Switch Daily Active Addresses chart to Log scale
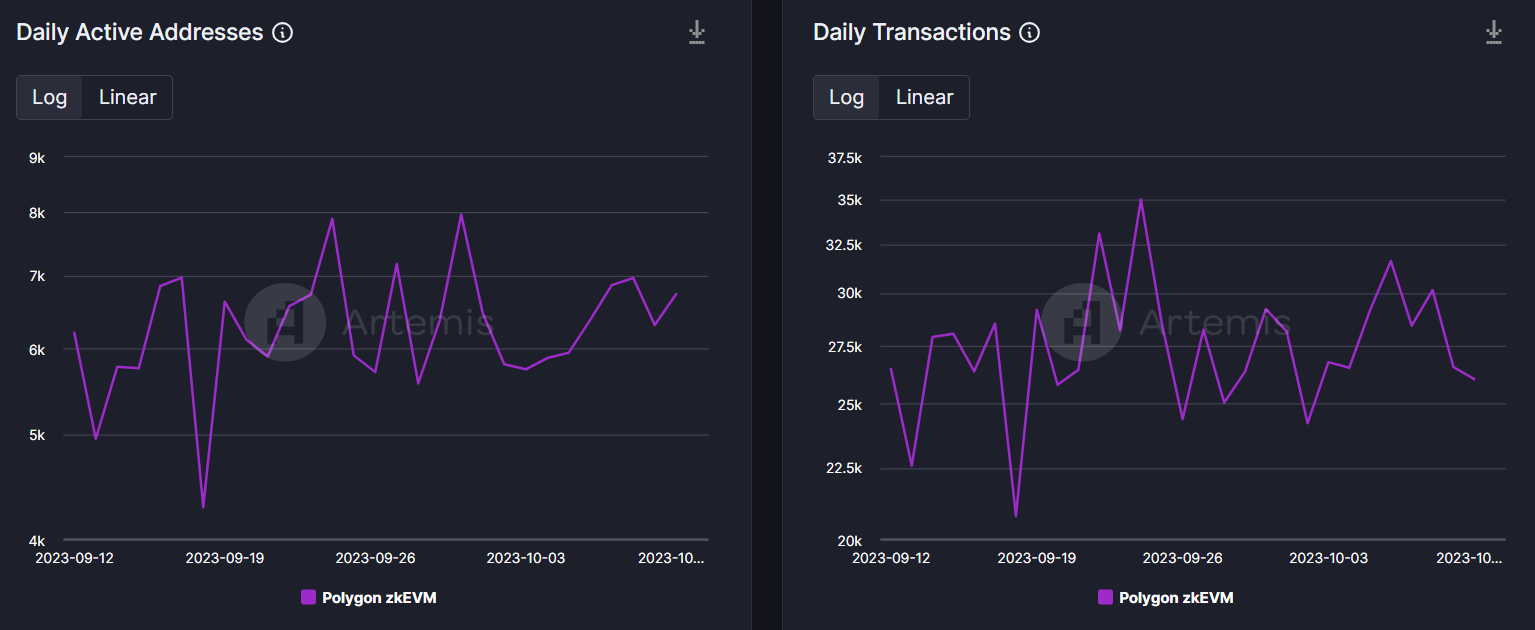This screenshot has width=1535, height=630. point(50,98)
